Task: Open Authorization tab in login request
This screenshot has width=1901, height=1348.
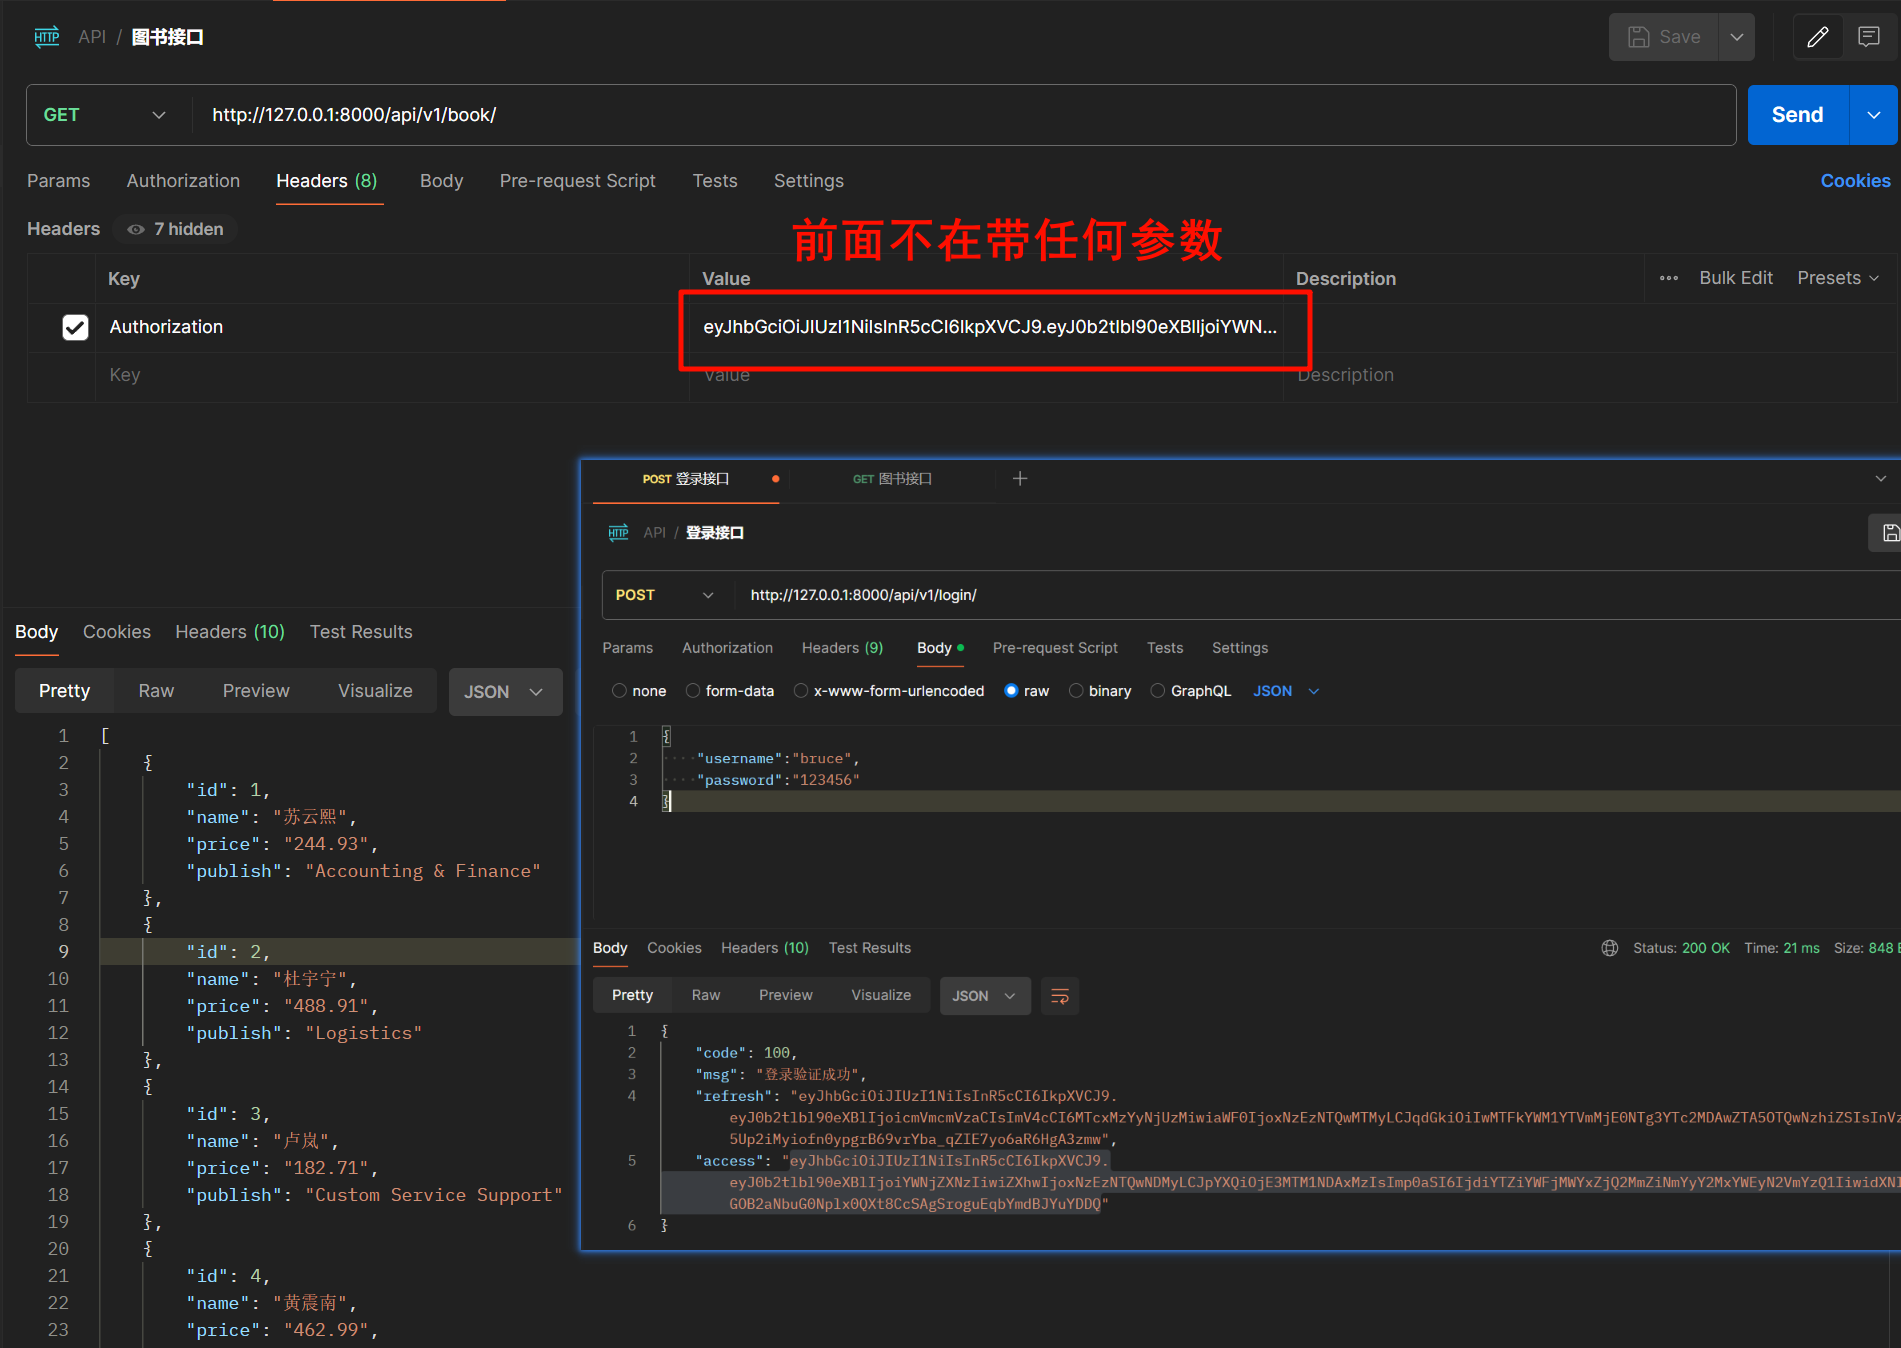Action: (x=727, y=648)
